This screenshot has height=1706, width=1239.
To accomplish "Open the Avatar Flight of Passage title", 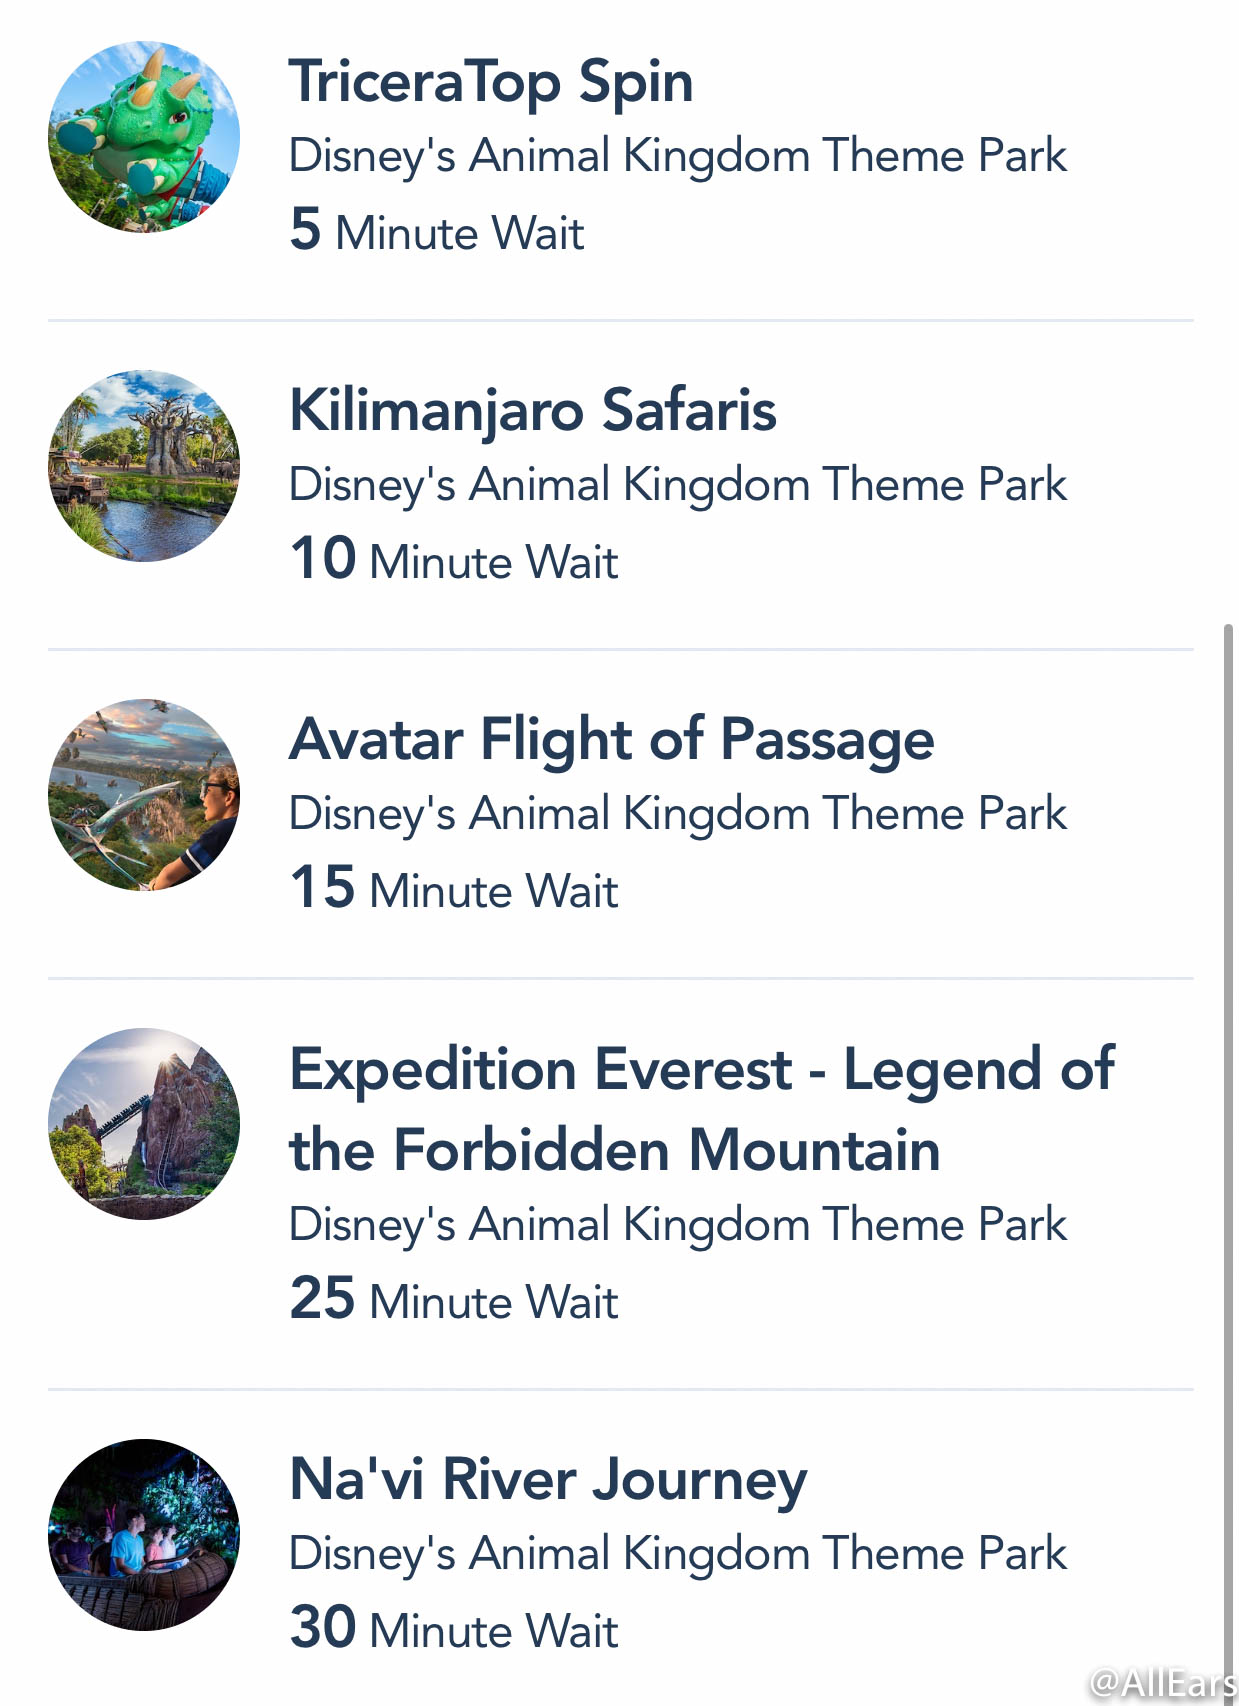I will [x=612, y=740].
